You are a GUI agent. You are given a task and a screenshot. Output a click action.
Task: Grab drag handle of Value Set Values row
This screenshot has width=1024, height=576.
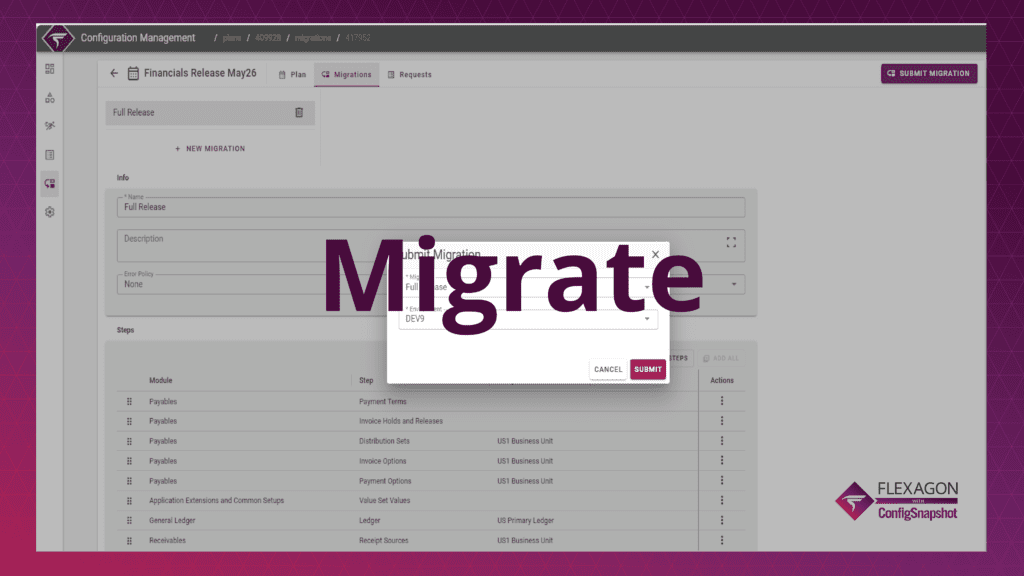(x=129, y=501)
